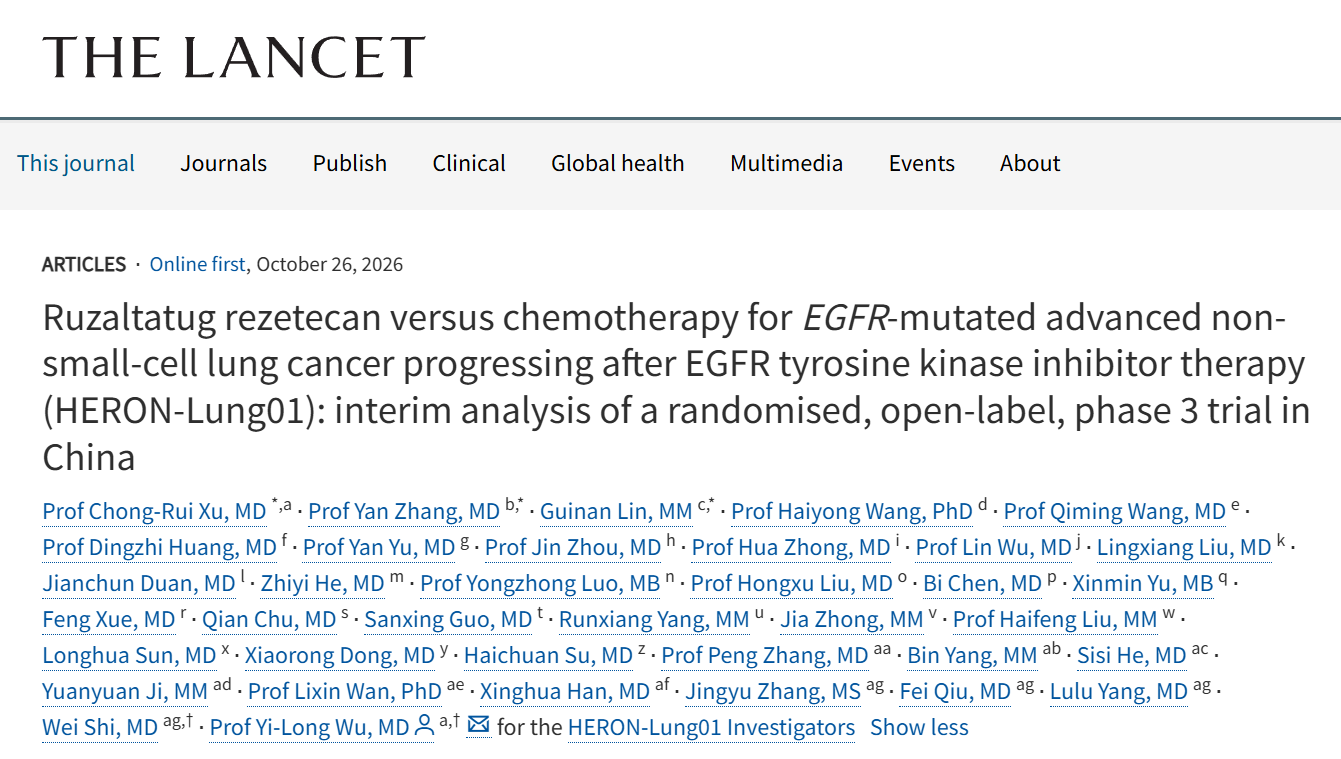Open the Global health menu item
The height and width of the screenshot is (759, 1341).
click(x=618, y=163)
